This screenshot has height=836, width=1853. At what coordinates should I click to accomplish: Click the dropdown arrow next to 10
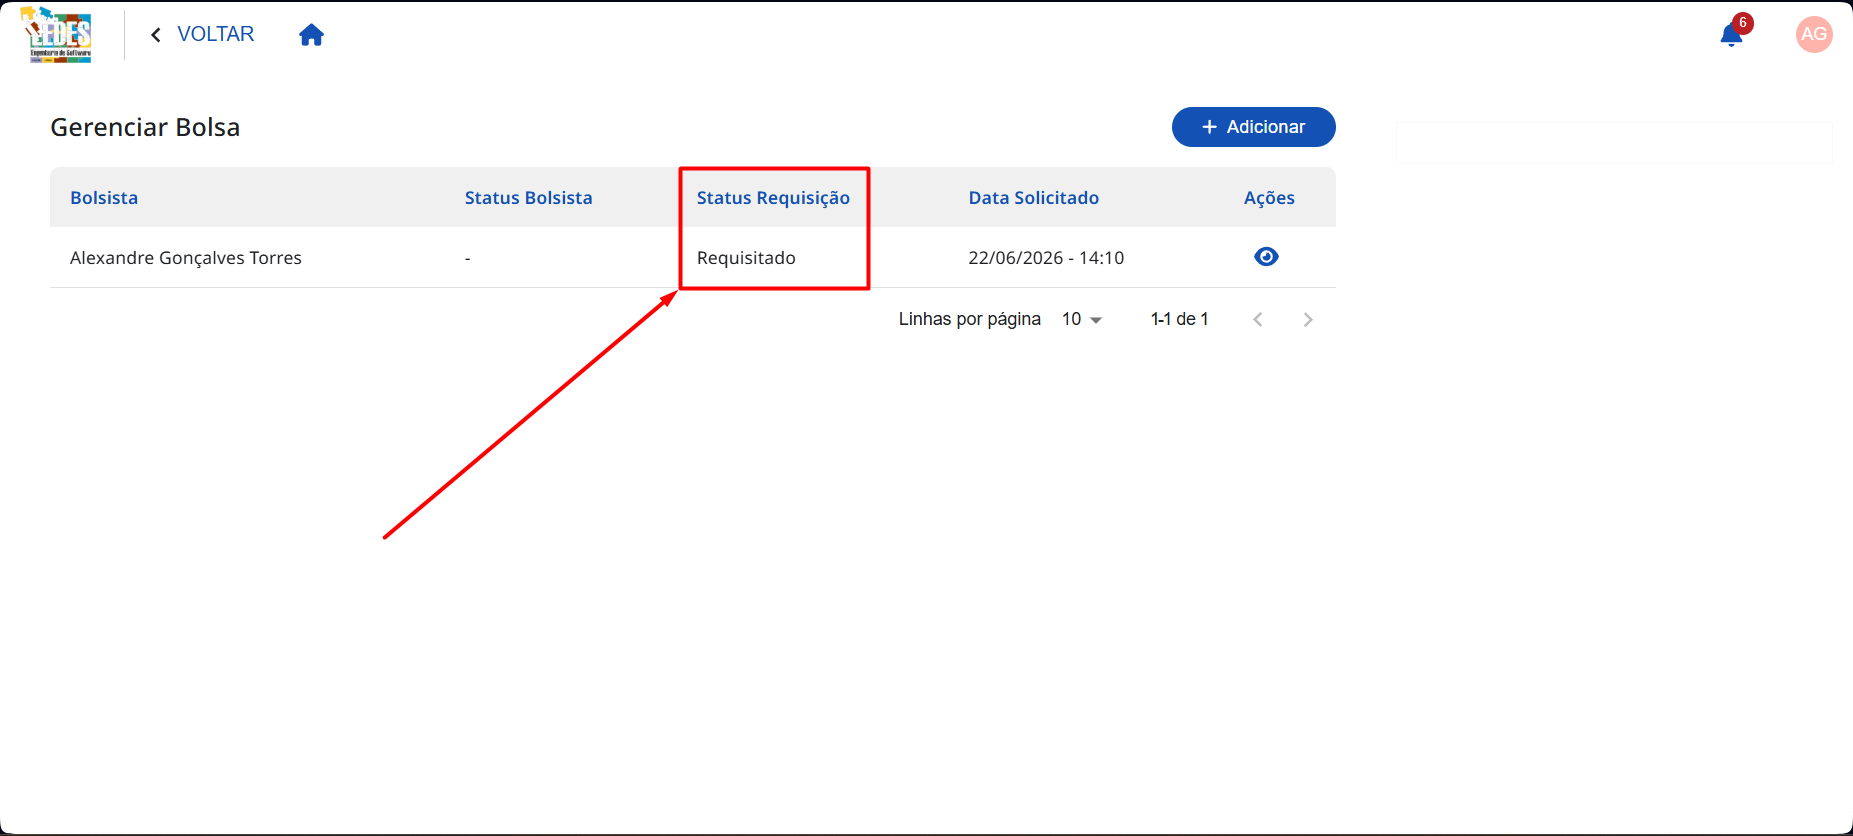point(1096,320)
